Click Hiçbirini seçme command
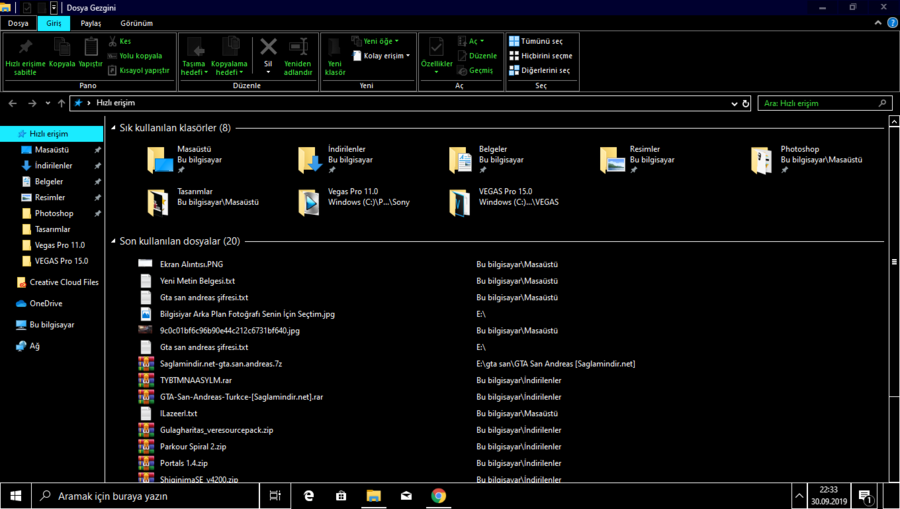 click(541, 56)
